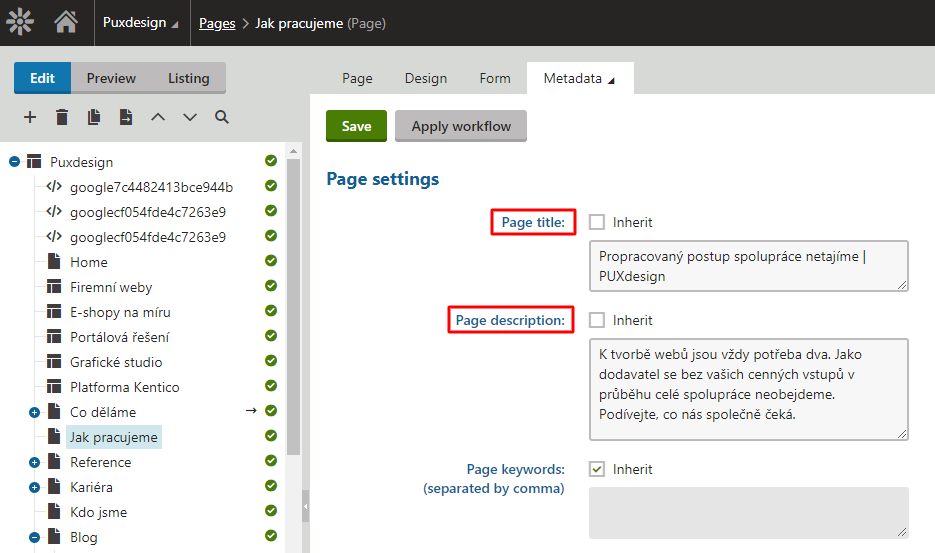Viewport: 935px width, 553px height.
Task: Go to the Home dashboard icon
Action: pyautogui.click(x=66, y=22)
